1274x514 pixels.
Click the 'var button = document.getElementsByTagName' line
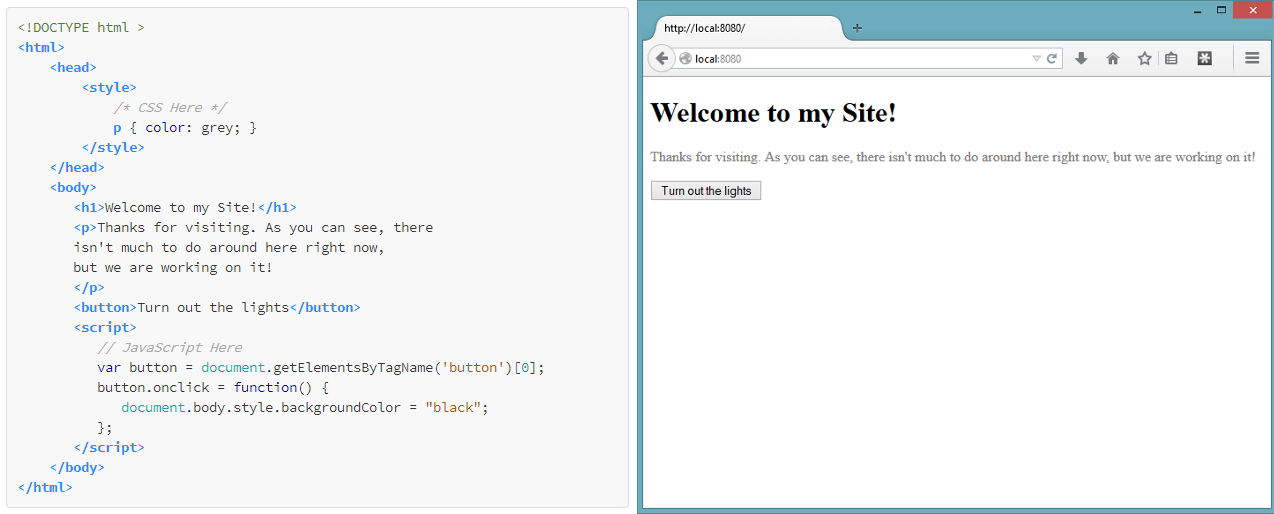coord(321,368)
